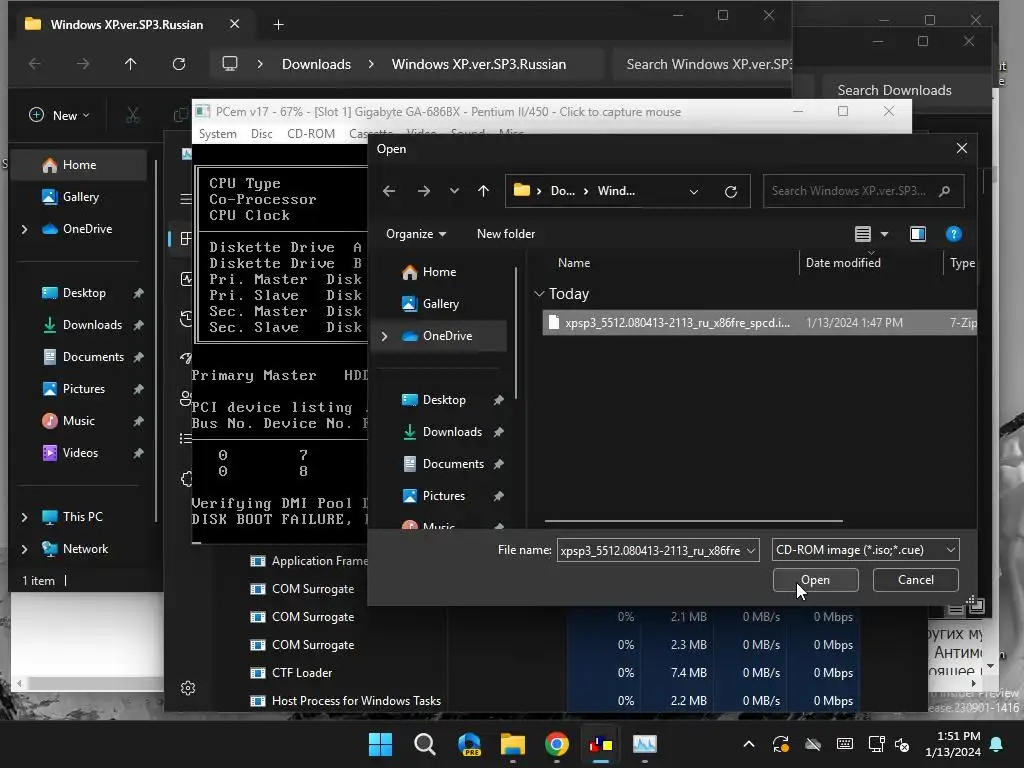This screenshot has height=768, width=1024.
Task: Click Cancel button in Open dialog
Action: (915, 580)
